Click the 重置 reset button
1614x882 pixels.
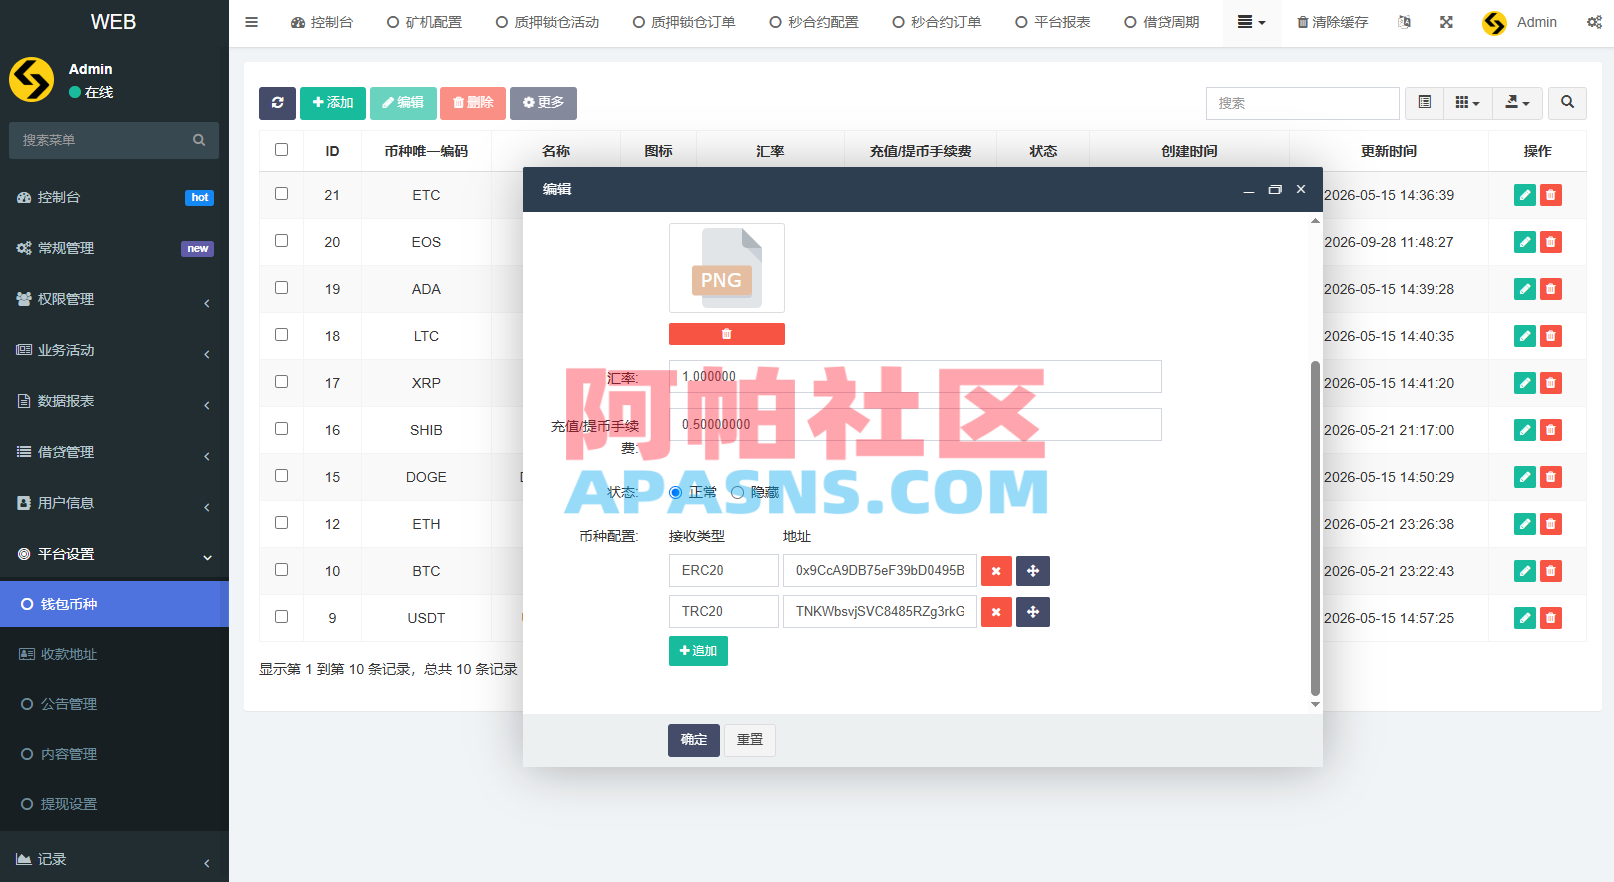click(x=750, y=740)
